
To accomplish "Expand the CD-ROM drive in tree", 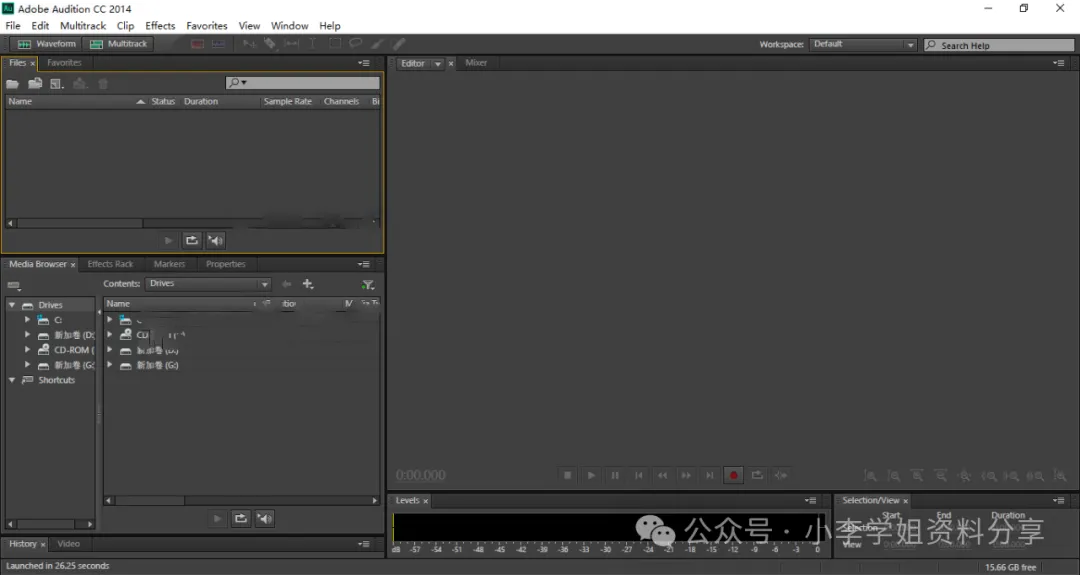I will click(x=27, y=350).
